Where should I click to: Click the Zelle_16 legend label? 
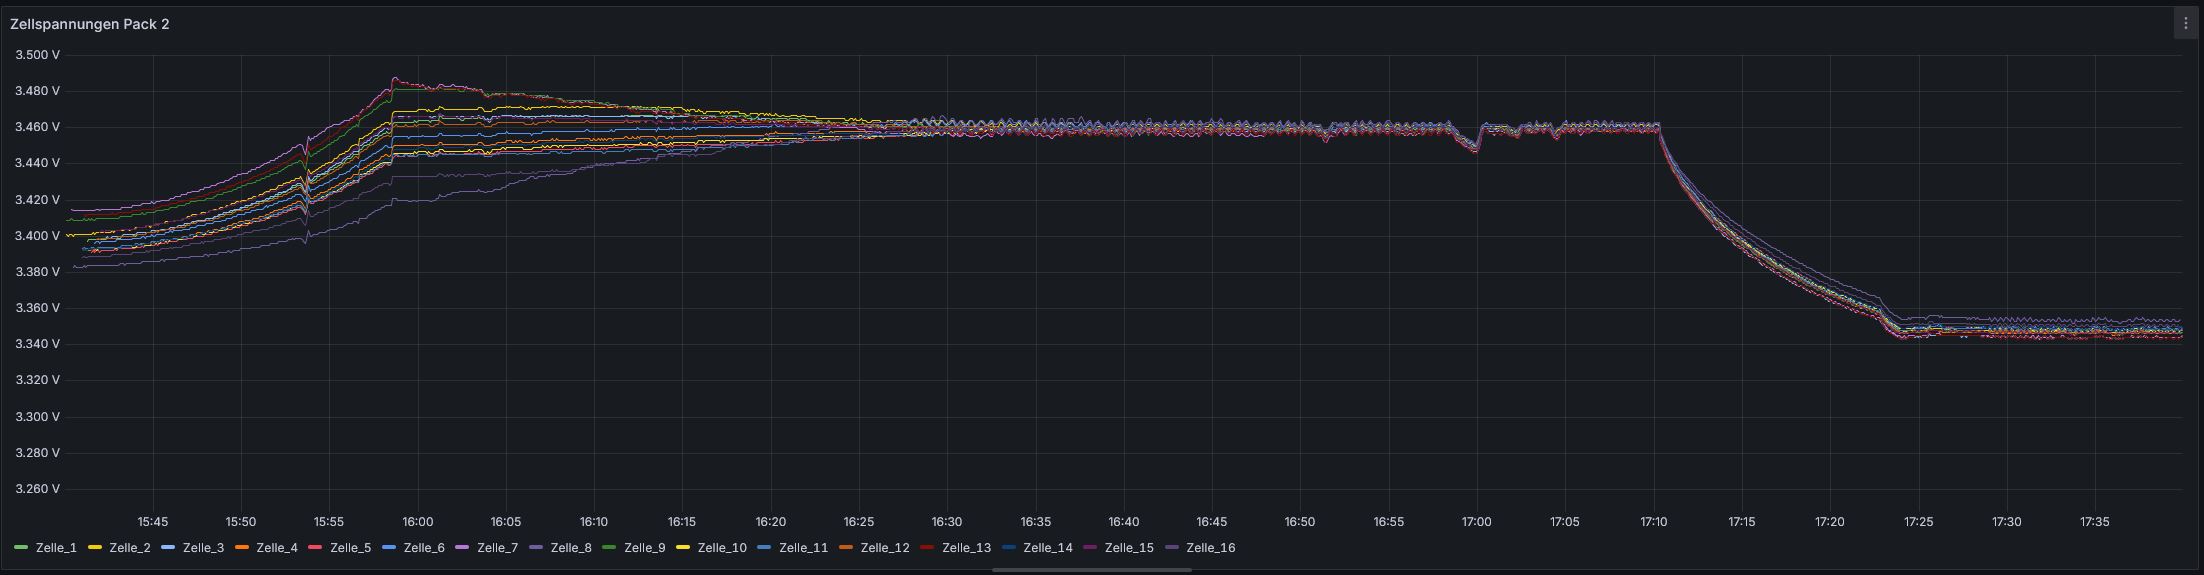(1210, 548)
